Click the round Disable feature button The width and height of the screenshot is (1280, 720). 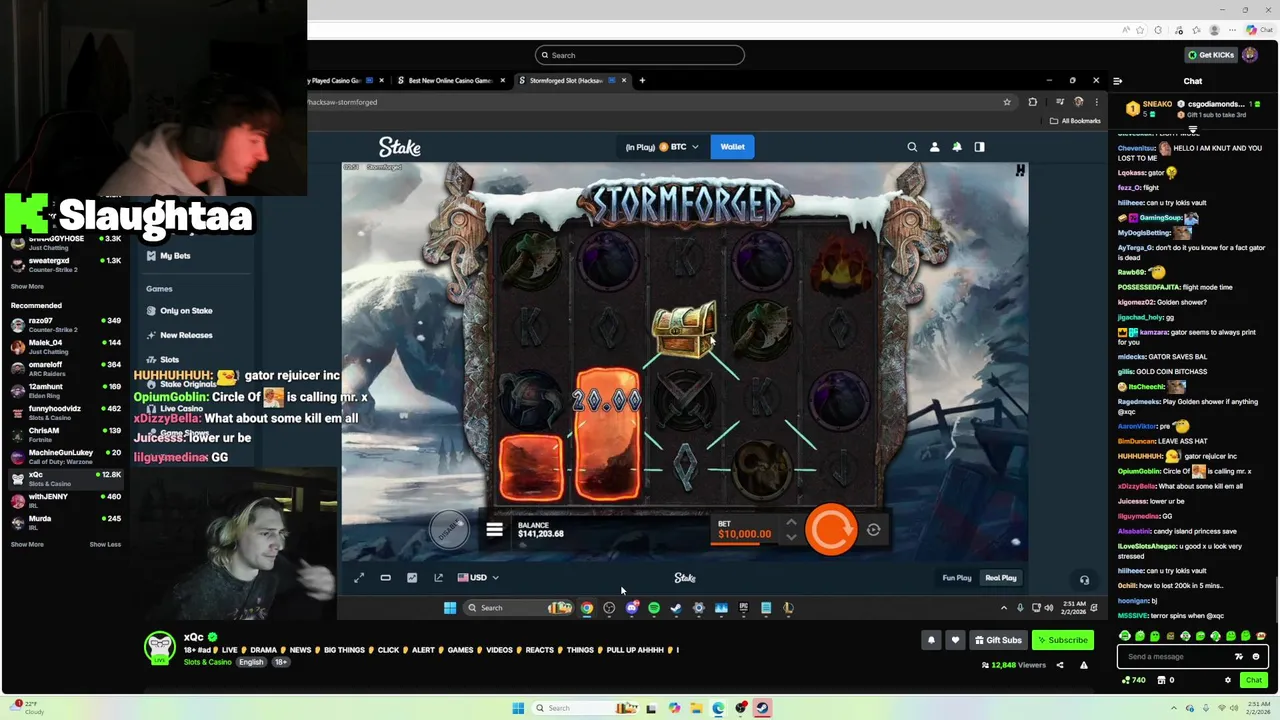click(x=448, y=528)
